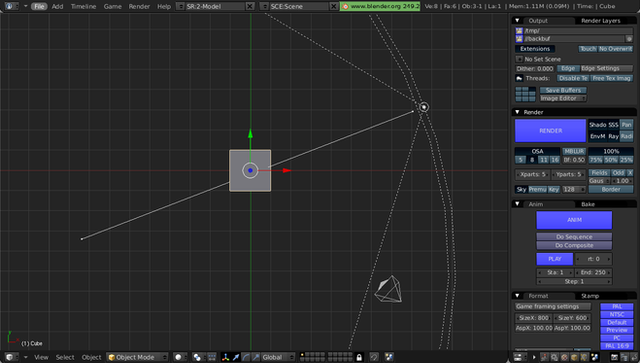The height and width of the screenshot is (363, 640).
Task: Select the rotate manipulator arc icon
Action: click(x=246, y=357)
